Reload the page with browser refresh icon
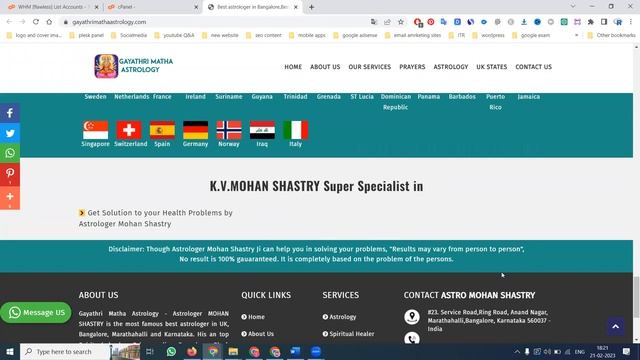 pyautogui.click(x=36, y=22)
